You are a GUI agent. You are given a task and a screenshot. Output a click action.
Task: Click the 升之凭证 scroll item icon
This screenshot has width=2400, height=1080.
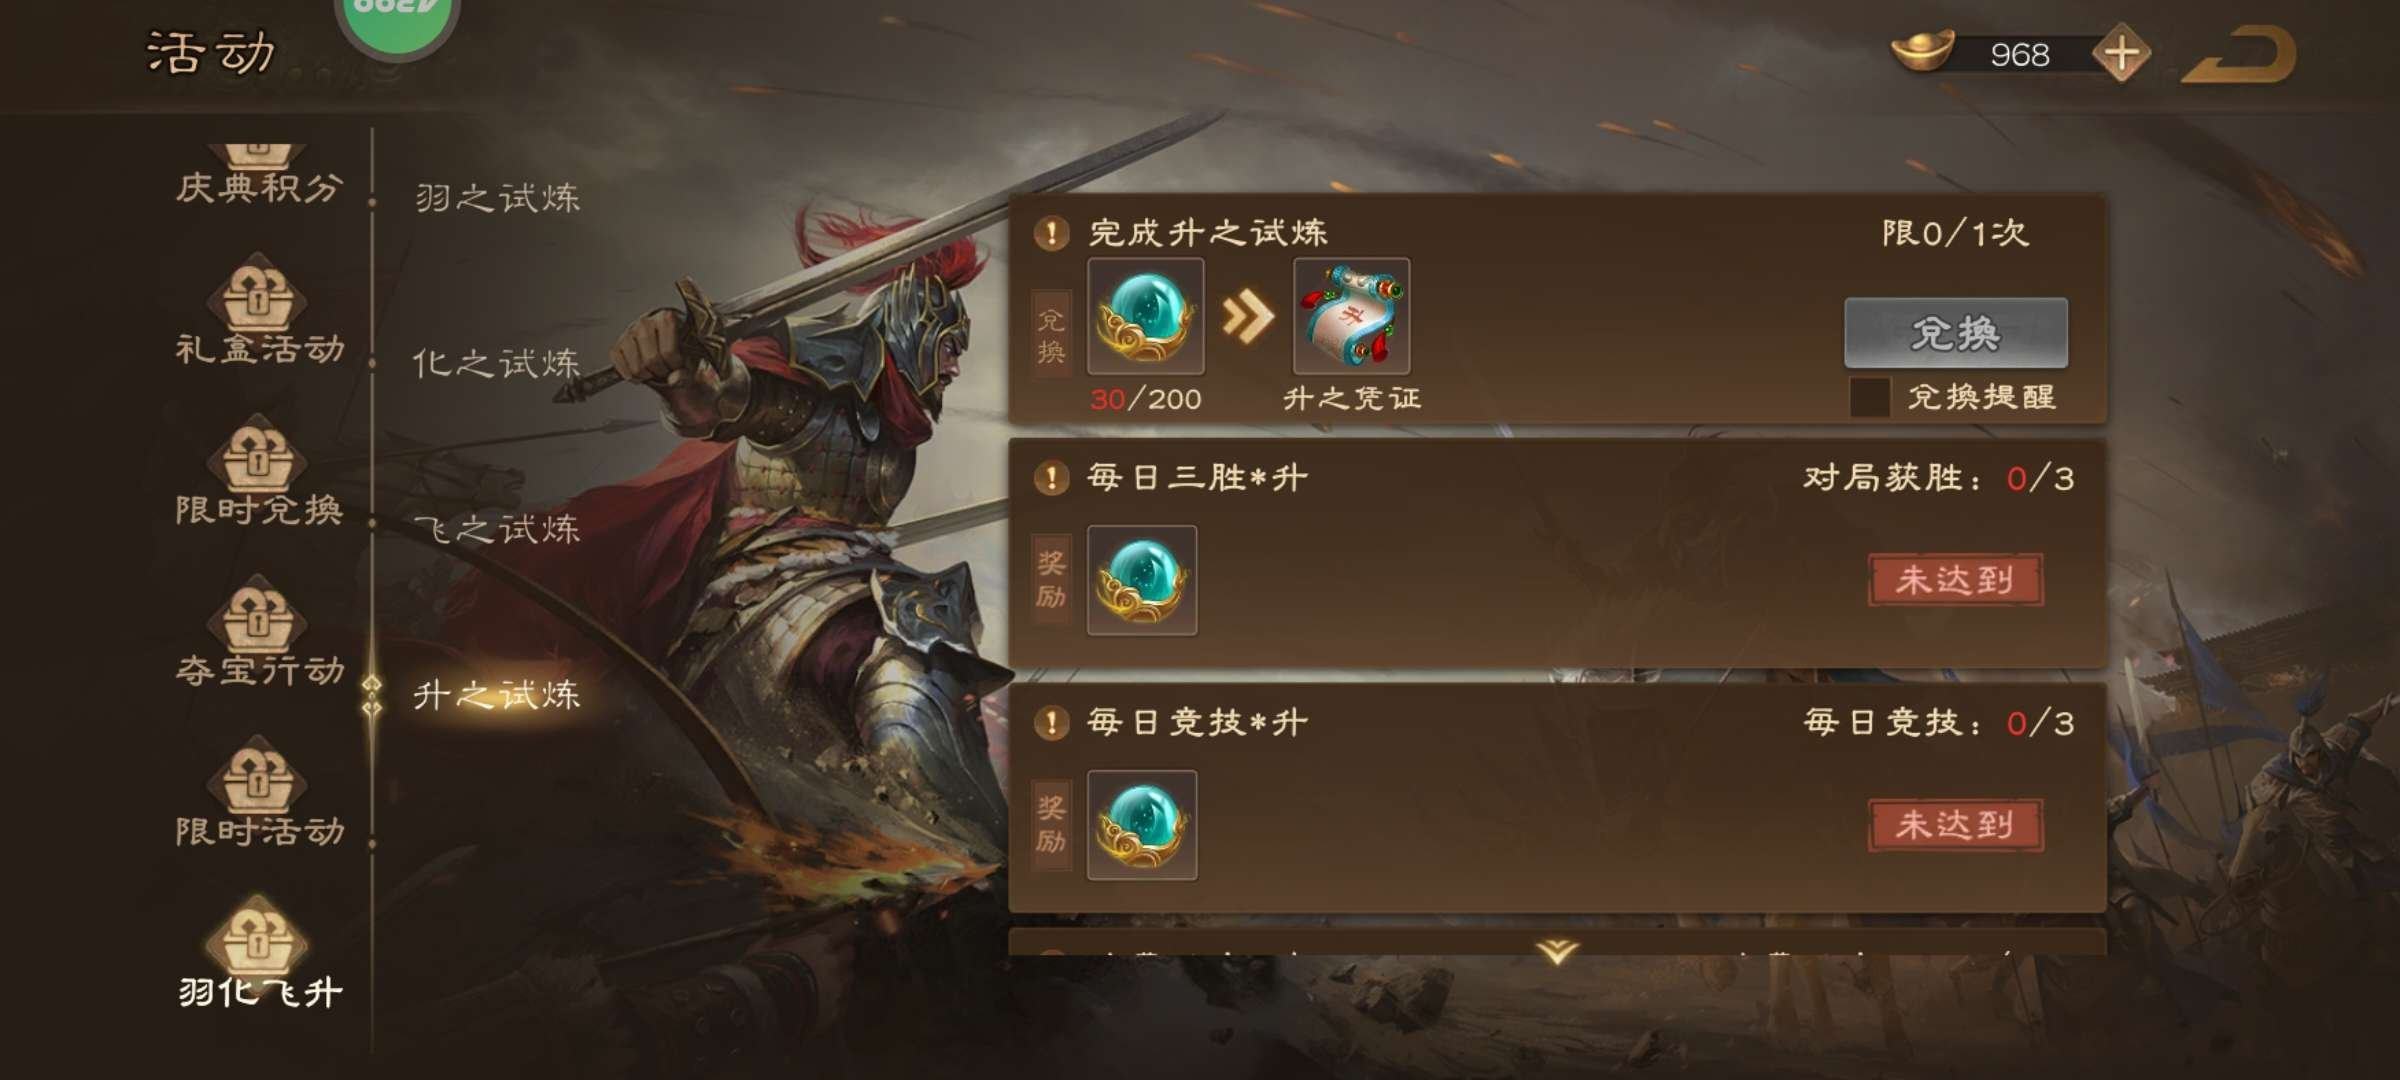click(1351, 316)
